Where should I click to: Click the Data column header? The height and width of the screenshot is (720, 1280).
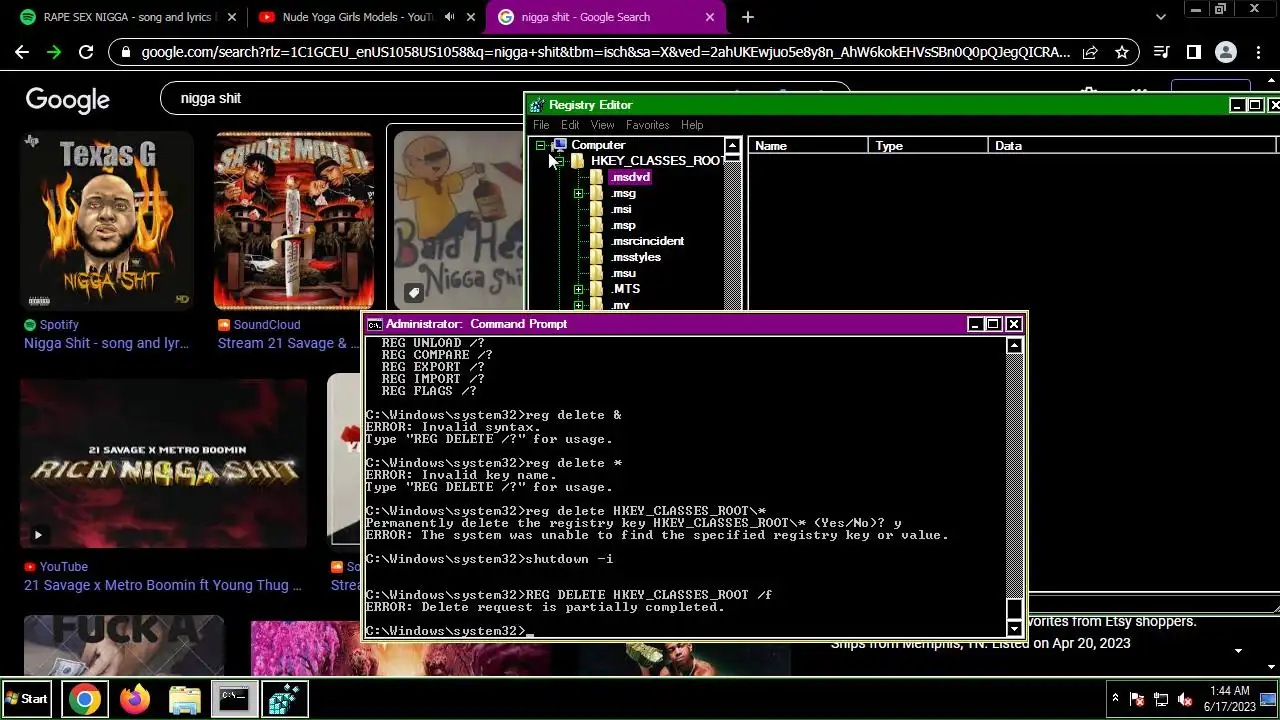coord(1132,146)
